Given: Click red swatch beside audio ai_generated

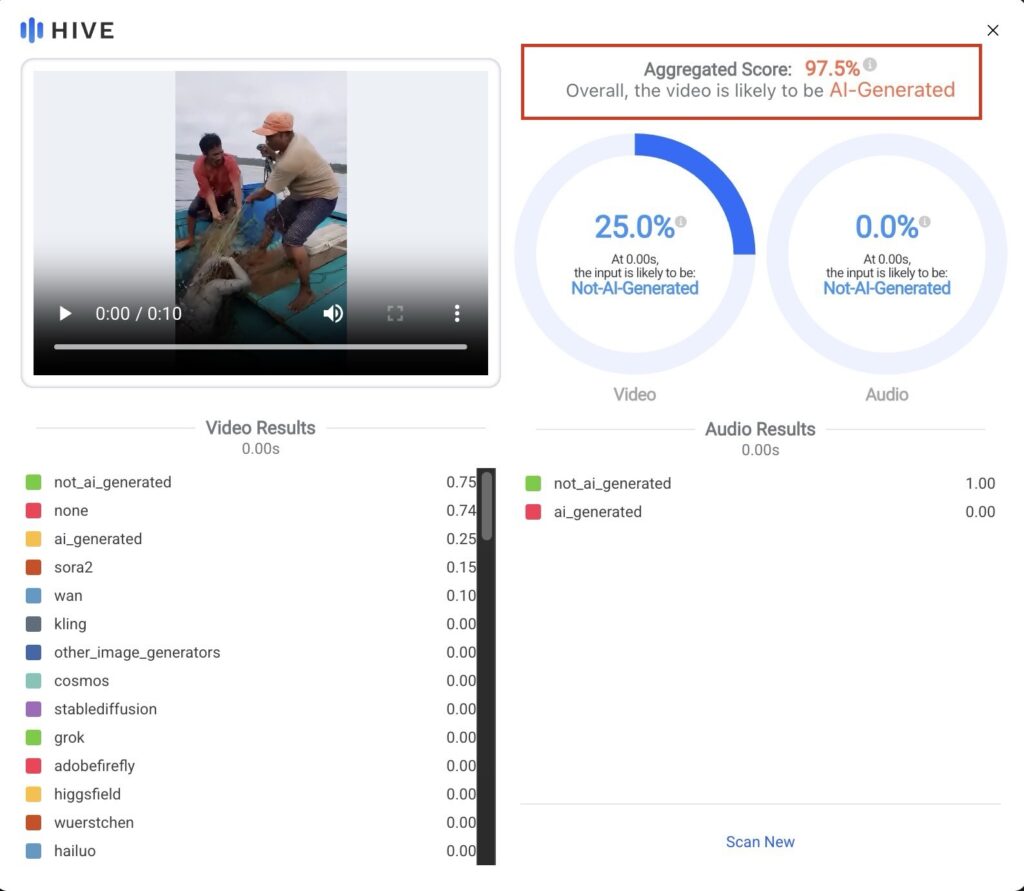Looking at the screenshot, I should click(x=533, y=512).
